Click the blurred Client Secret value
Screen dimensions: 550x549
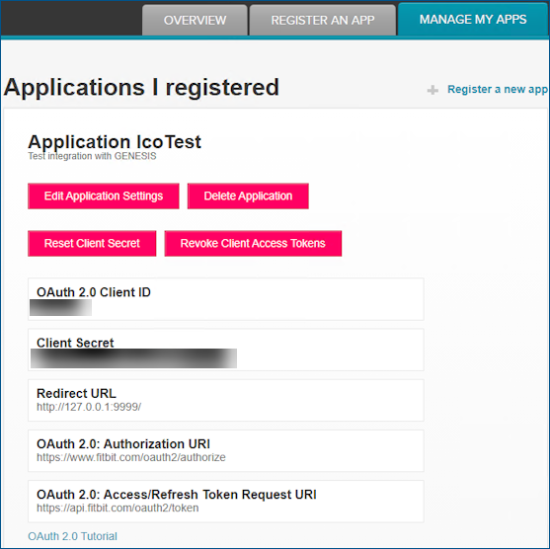[x=134, y=358]
